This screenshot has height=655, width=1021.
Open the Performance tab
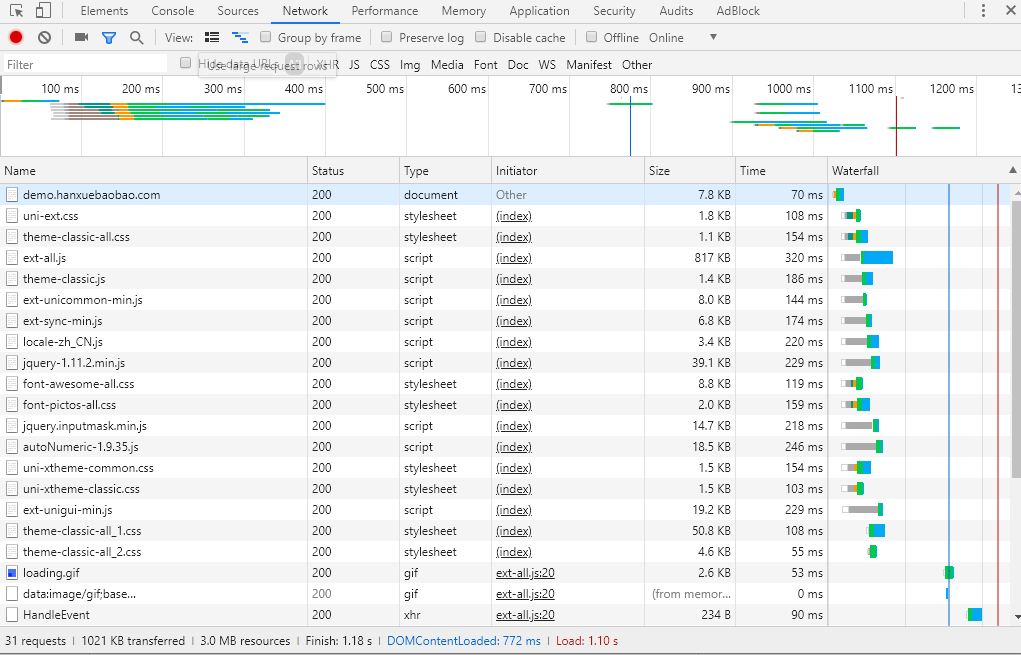point(384,11)
